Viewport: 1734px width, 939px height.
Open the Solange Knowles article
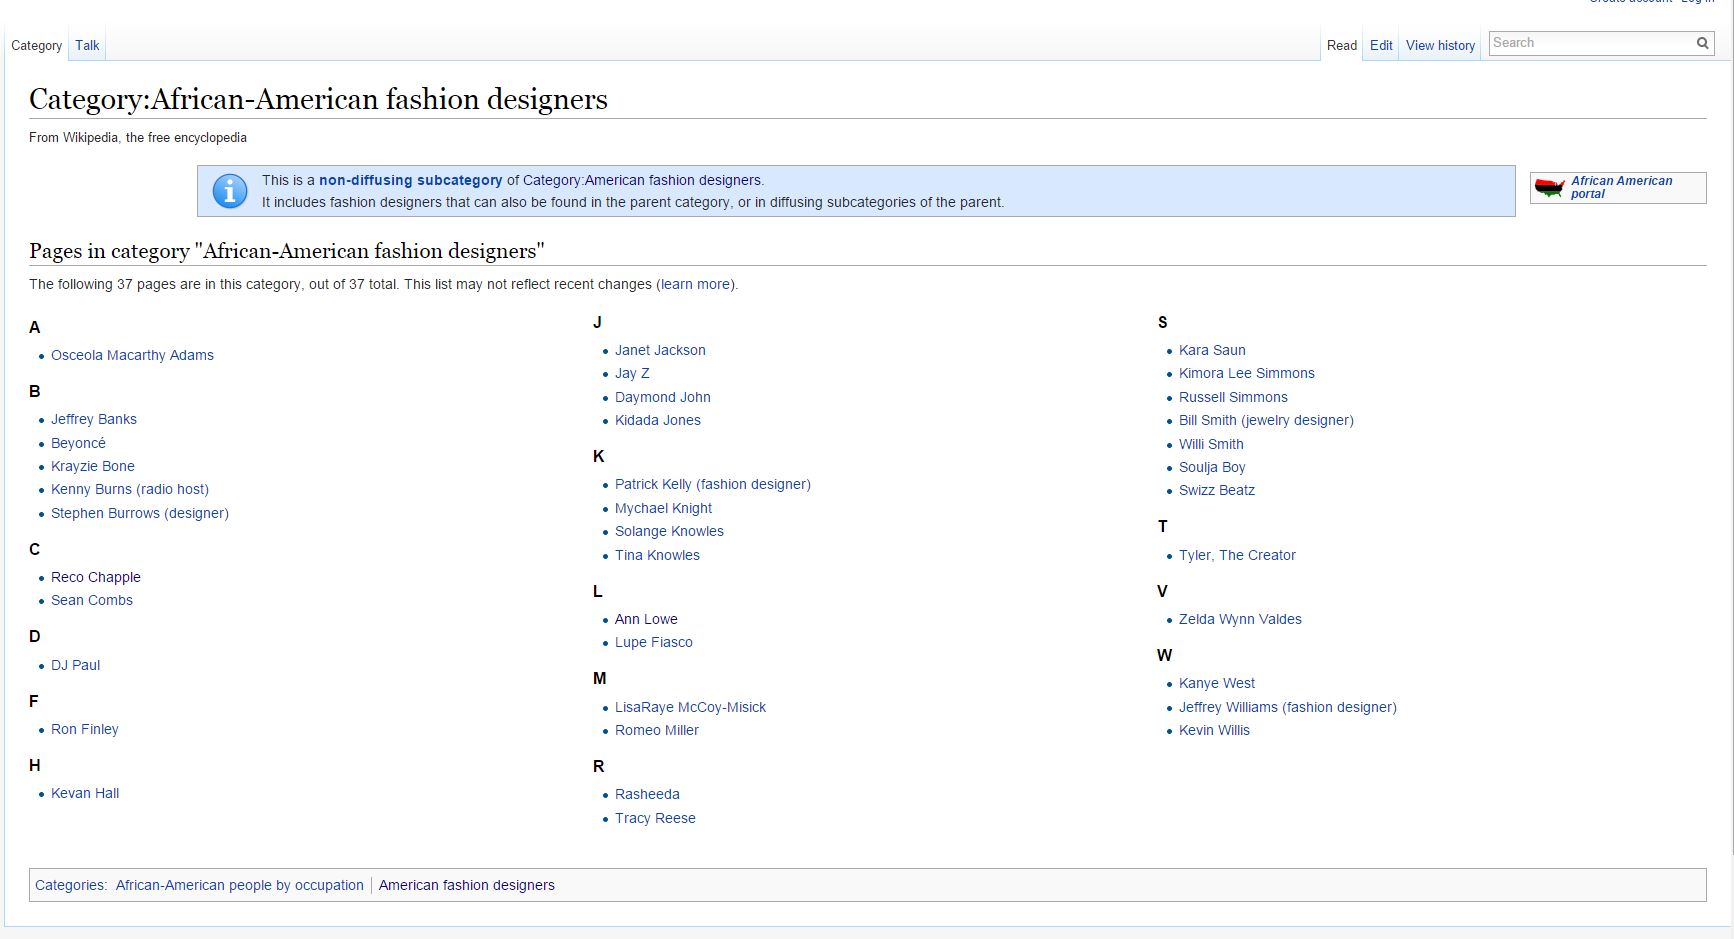[669, 531]
